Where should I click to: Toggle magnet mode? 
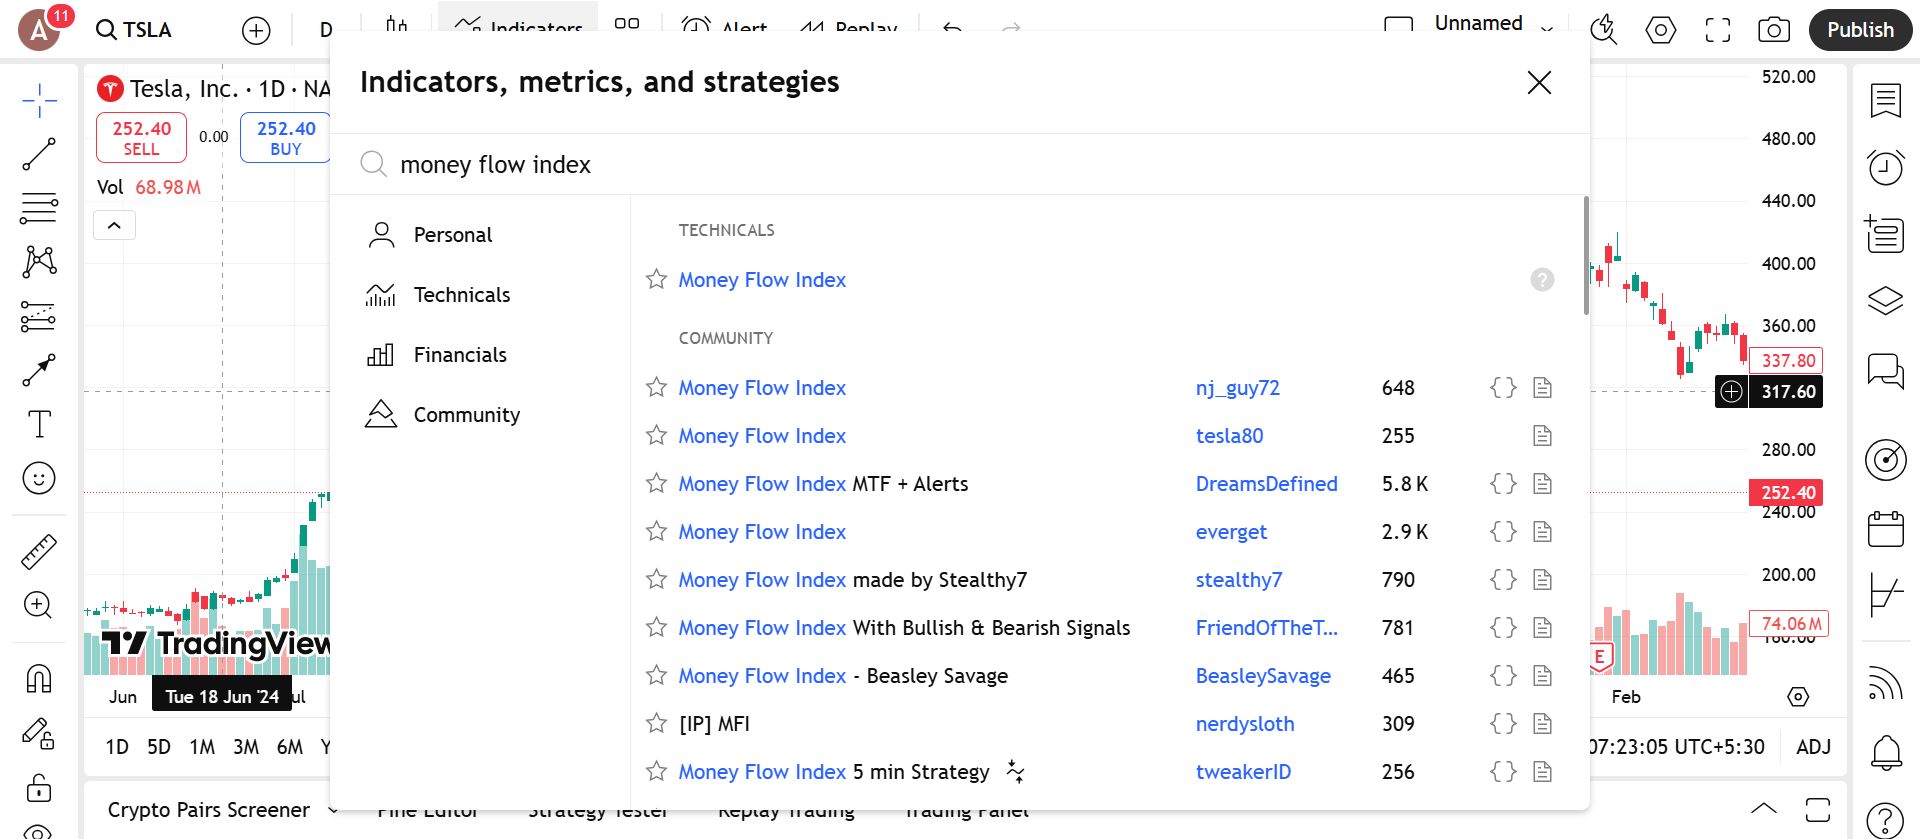point(39,679)
